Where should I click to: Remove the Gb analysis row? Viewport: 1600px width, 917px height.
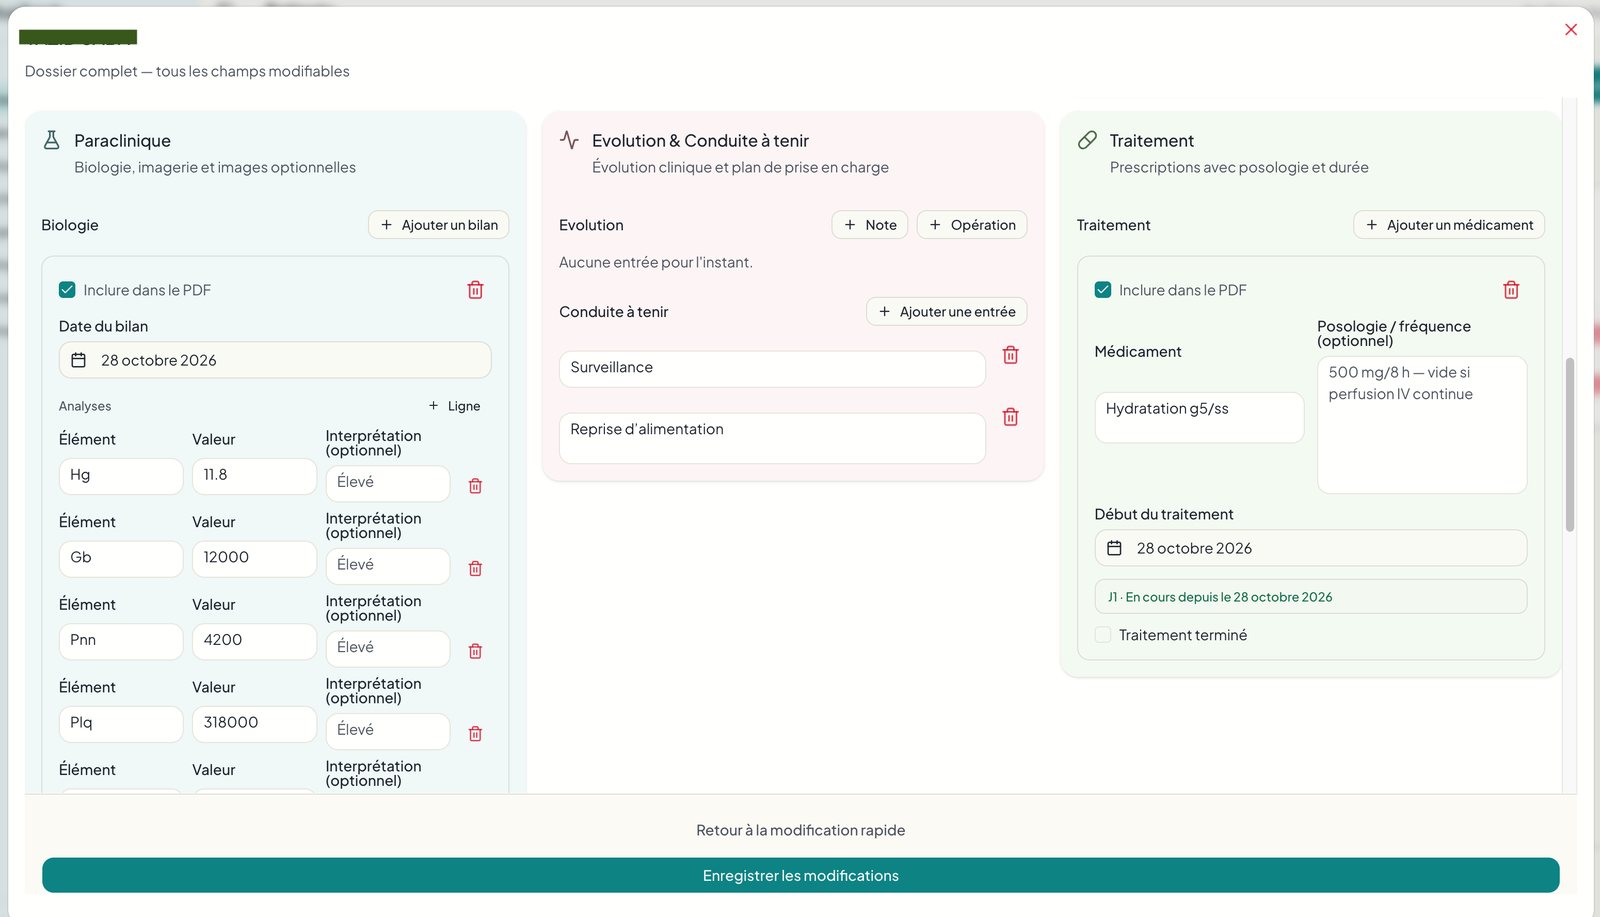(x=475, y=568)
